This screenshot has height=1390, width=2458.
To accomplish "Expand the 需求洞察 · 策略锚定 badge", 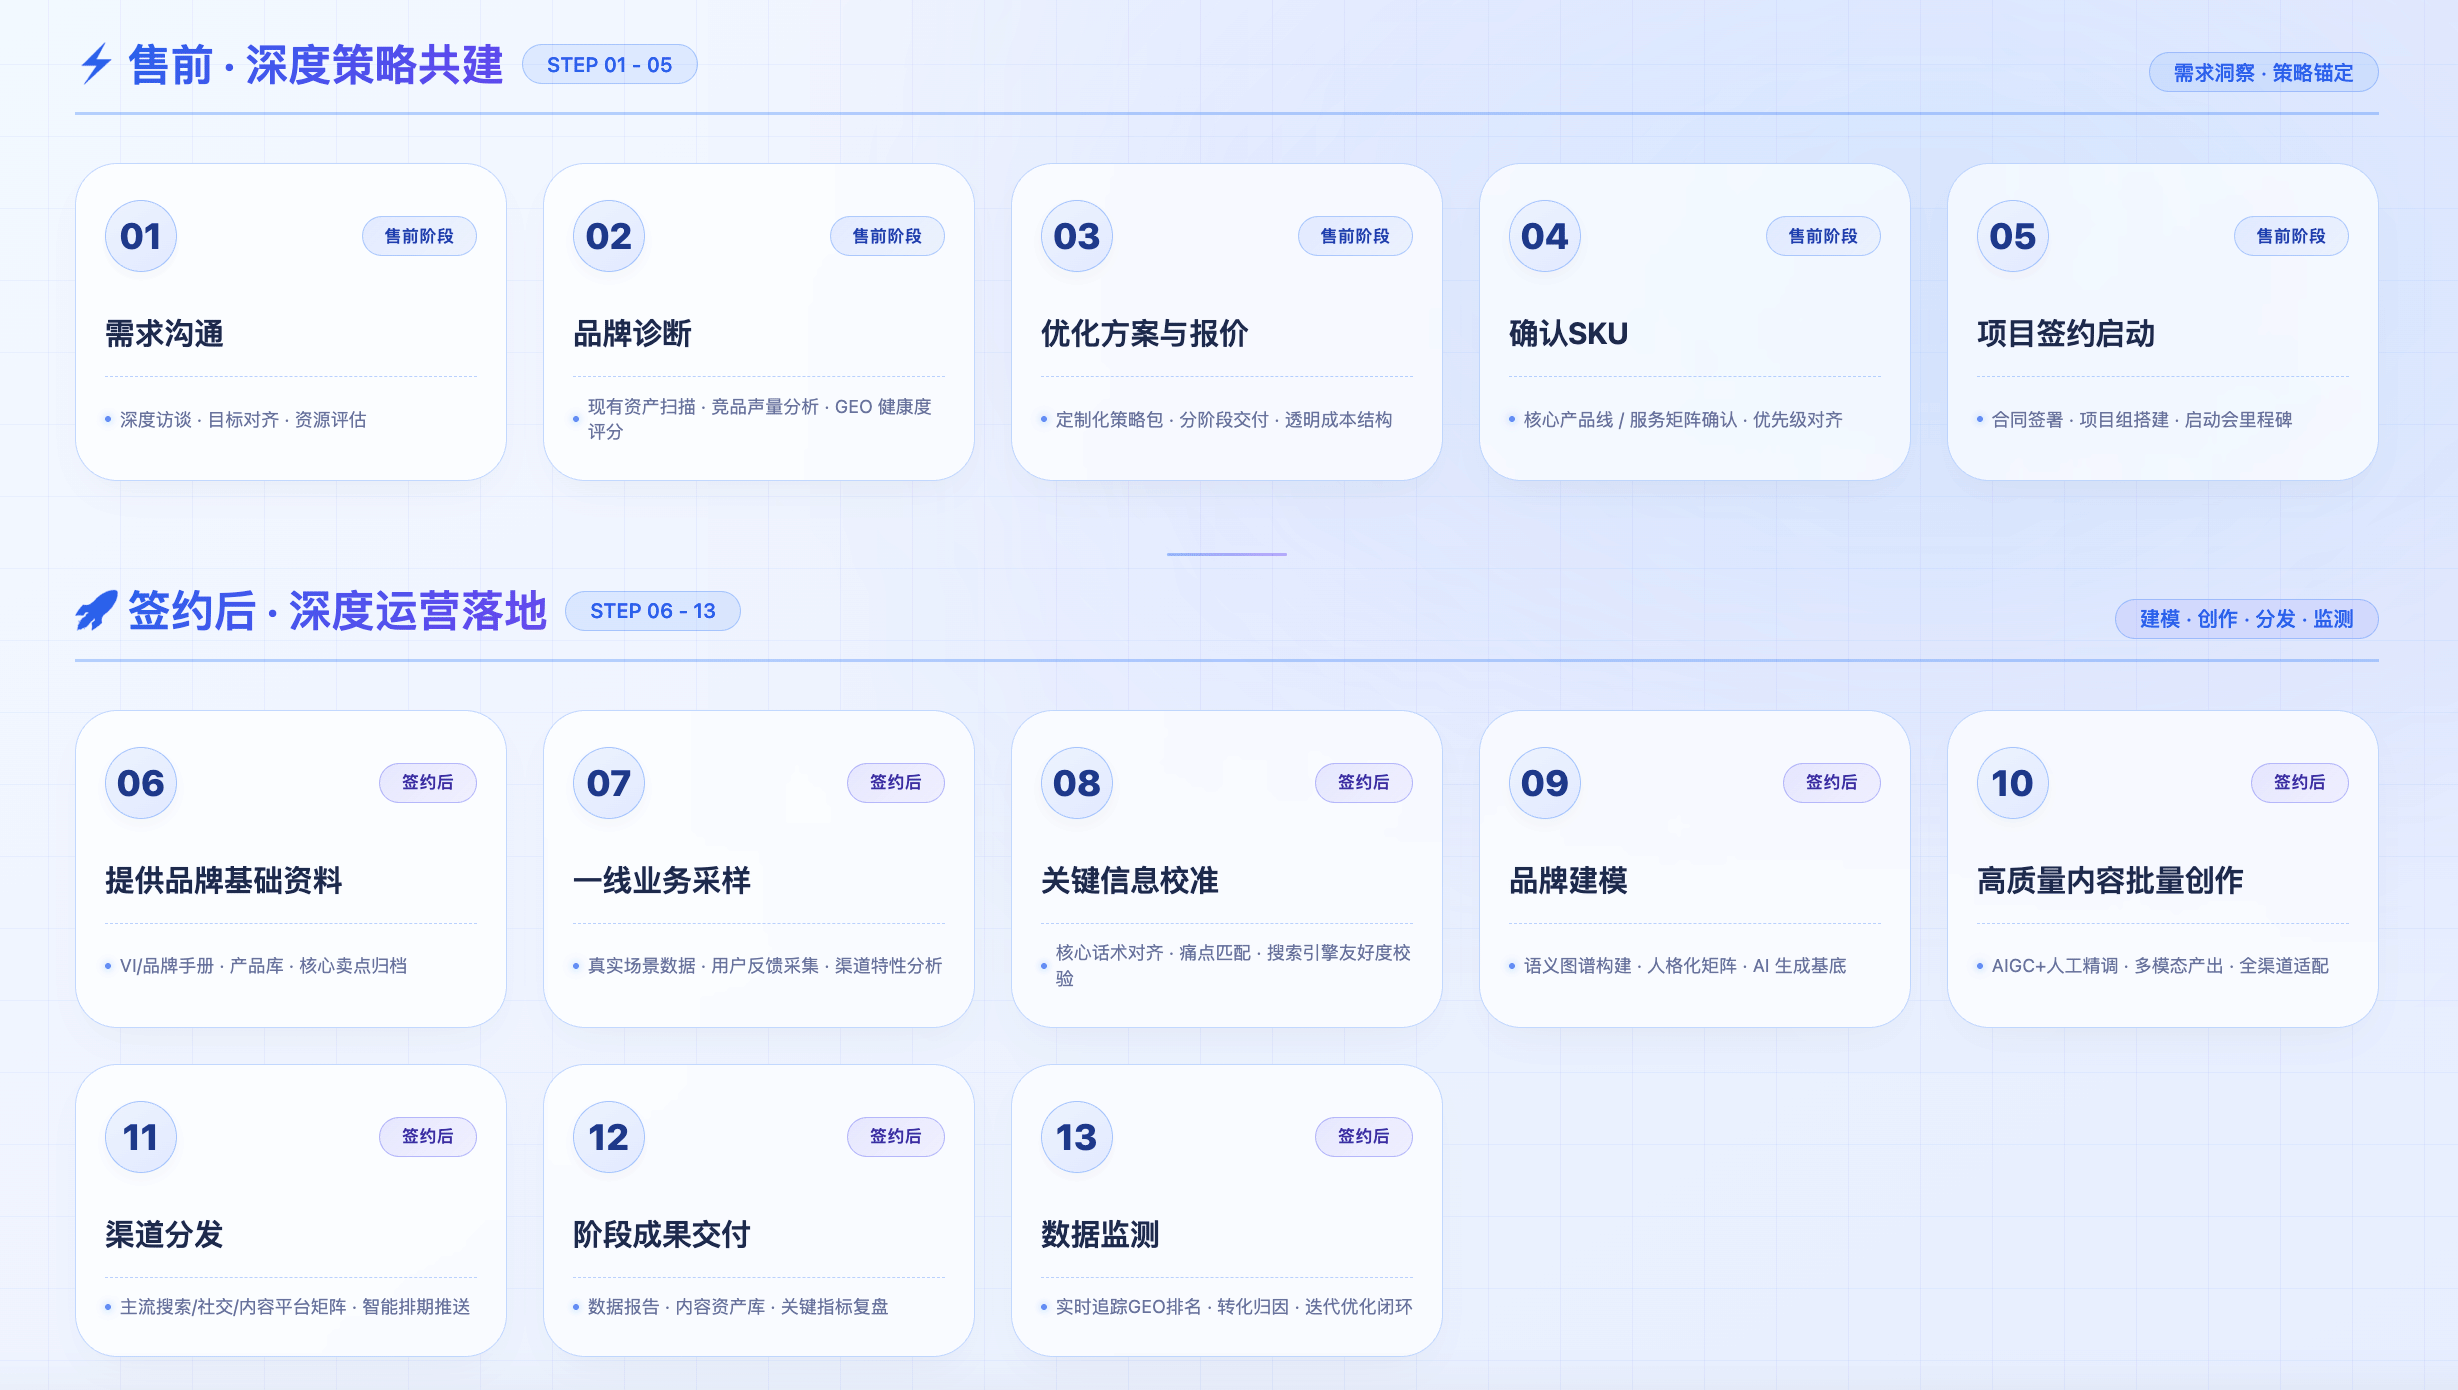I will [x=2263, y=72].
